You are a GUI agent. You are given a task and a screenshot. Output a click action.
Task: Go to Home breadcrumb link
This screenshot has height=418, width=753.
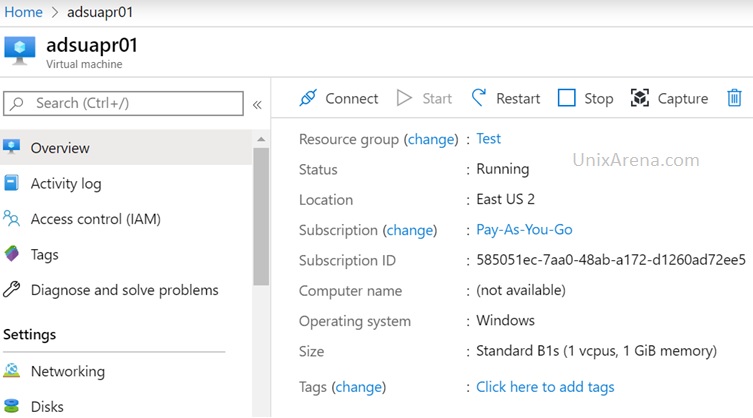pyautogui.click(x=24, y=12)
